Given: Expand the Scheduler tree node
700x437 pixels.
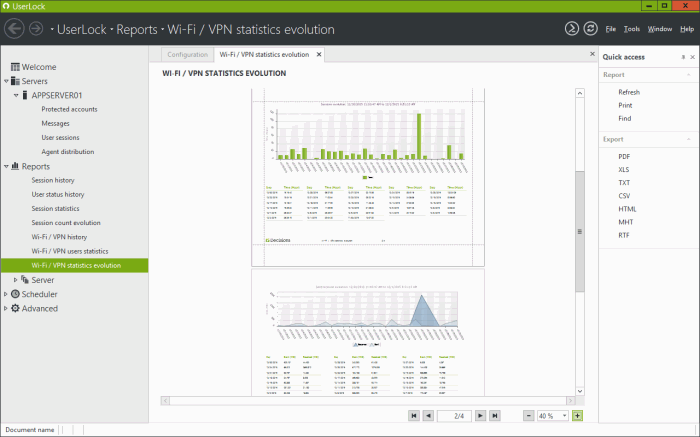Looking at the screenshot, I should tap(6, 294).
